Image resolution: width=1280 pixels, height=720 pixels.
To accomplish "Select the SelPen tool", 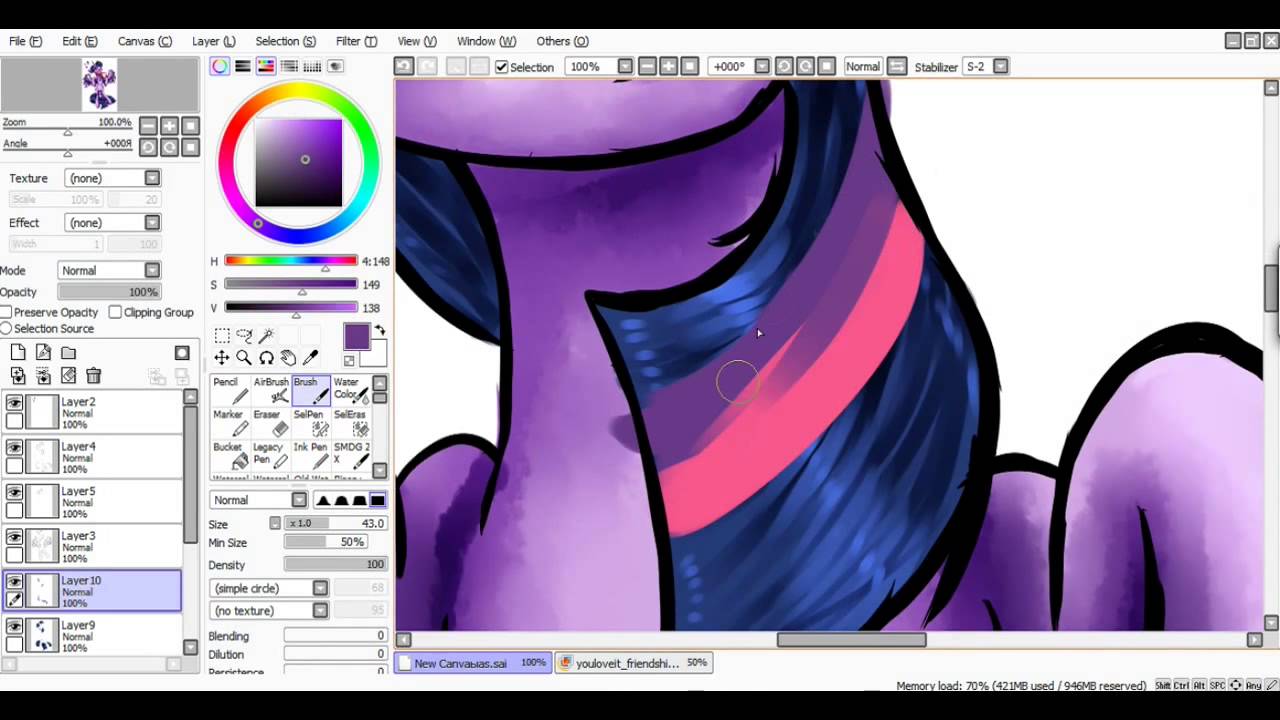I will 310,423.
